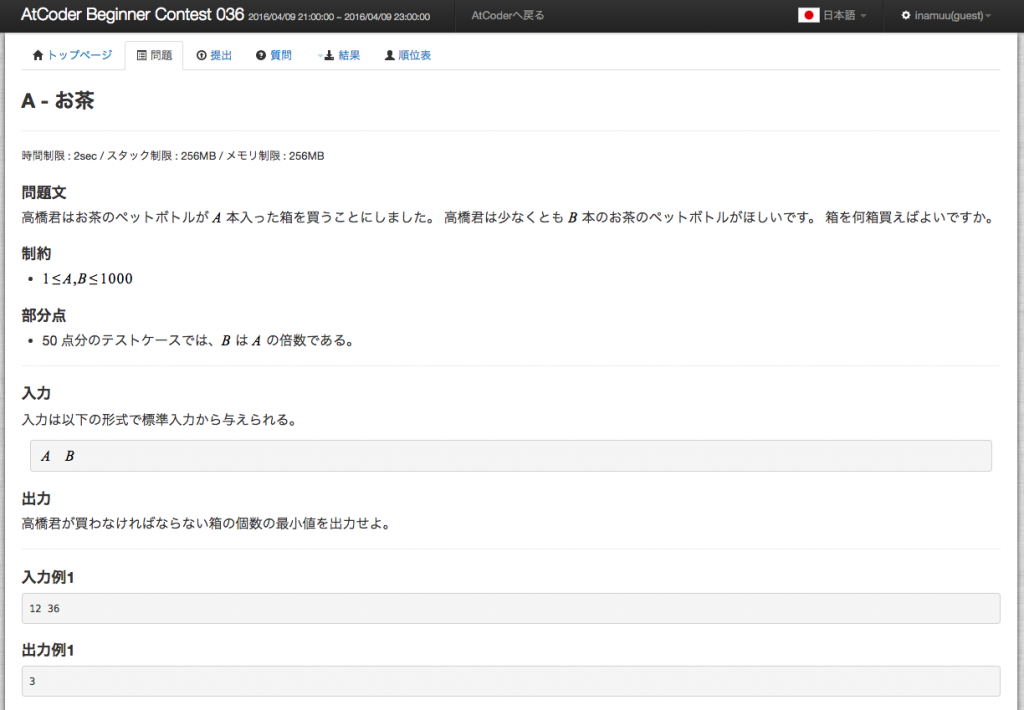The image size is (1024, 710).
Task: Click the 出力 section heading
Action: (36, 499)
